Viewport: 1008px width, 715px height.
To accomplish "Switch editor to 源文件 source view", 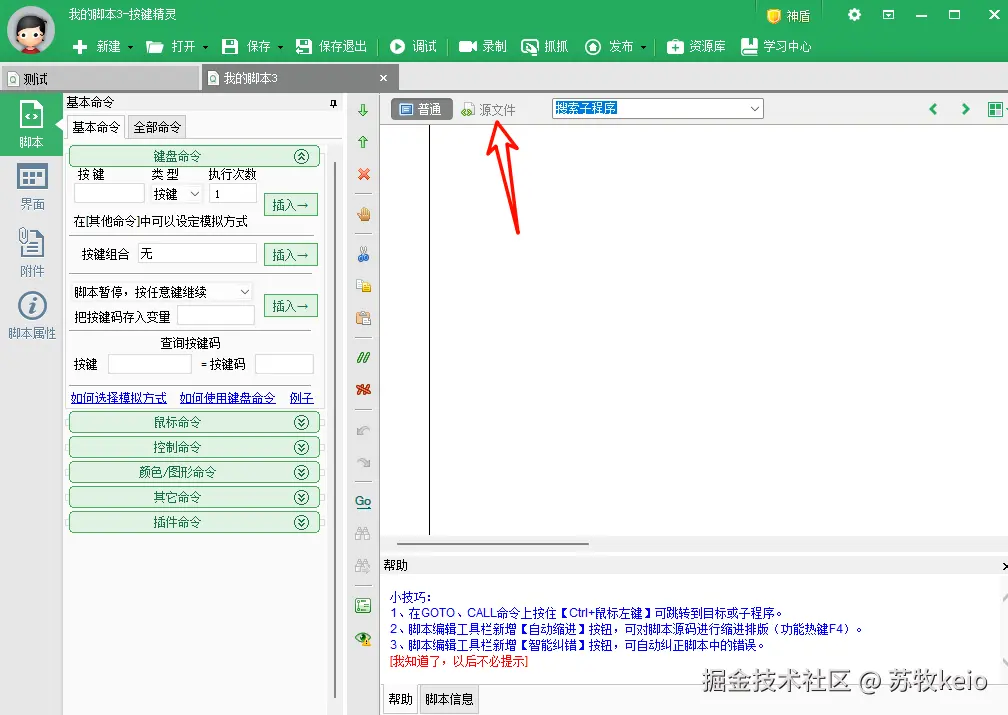I will (489, 110).
